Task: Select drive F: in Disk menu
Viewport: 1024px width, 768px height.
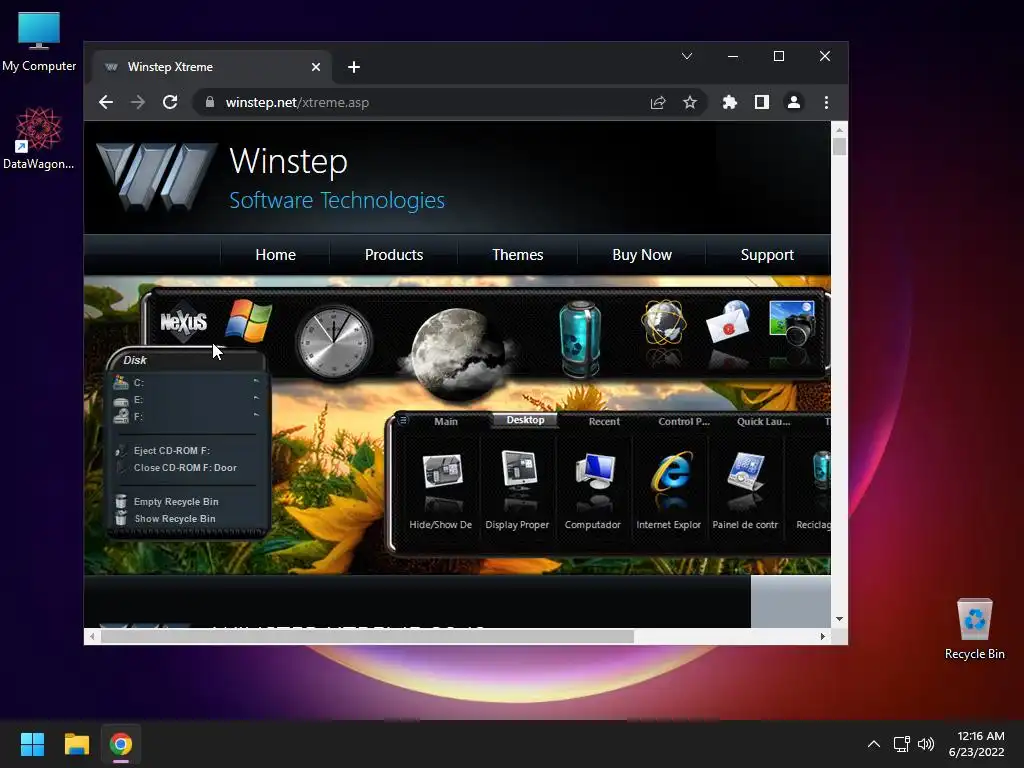Action: coord(187,417)
